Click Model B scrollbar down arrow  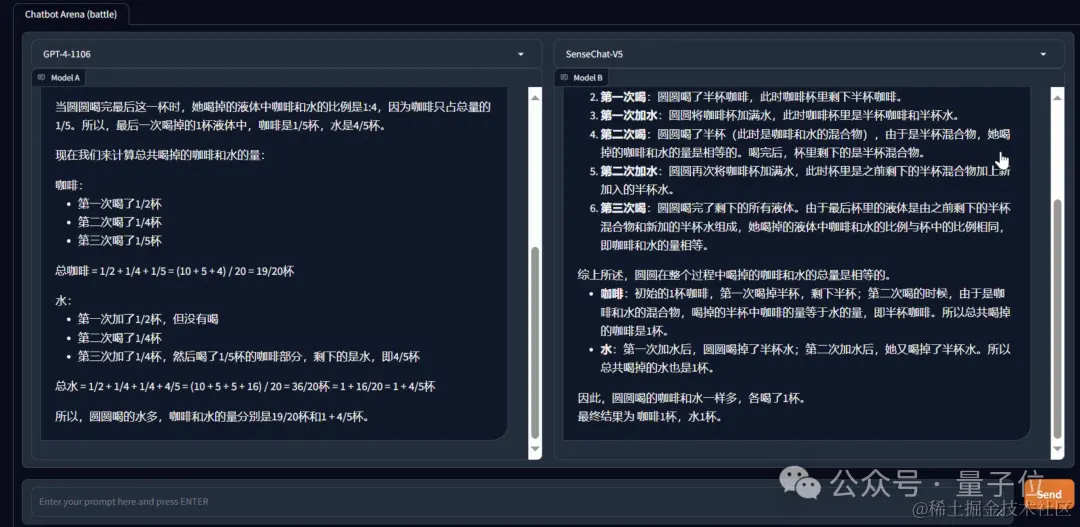[x=1057, y=451]
